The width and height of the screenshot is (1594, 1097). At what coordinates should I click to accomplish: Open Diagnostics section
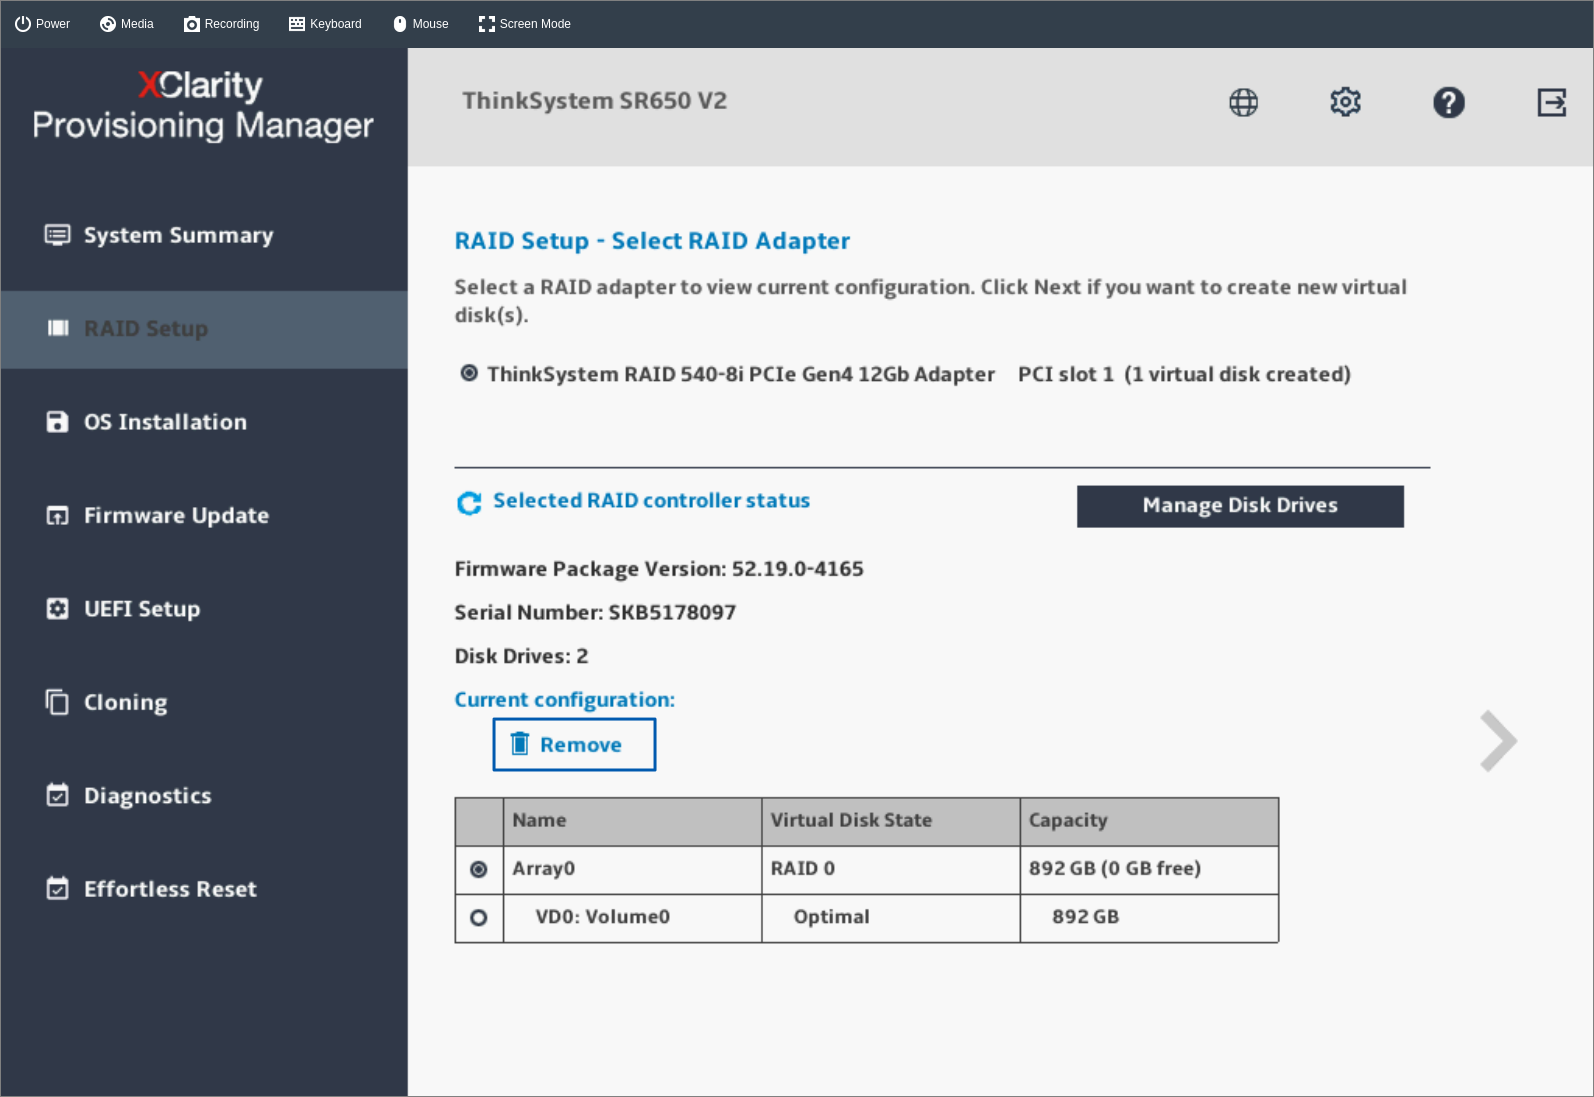pyautogui.click(x=204, y=796)
